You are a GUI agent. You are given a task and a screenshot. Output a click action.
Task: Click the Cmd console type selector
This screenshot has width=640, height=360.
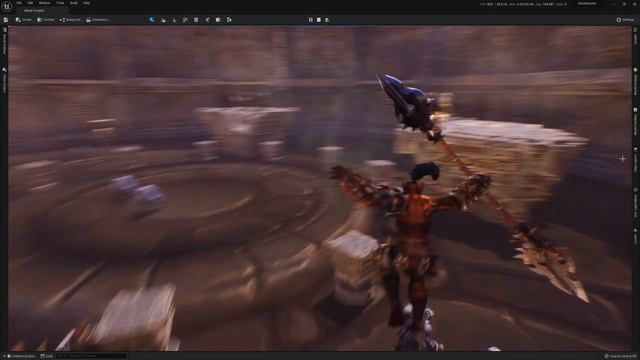point(47,356)
